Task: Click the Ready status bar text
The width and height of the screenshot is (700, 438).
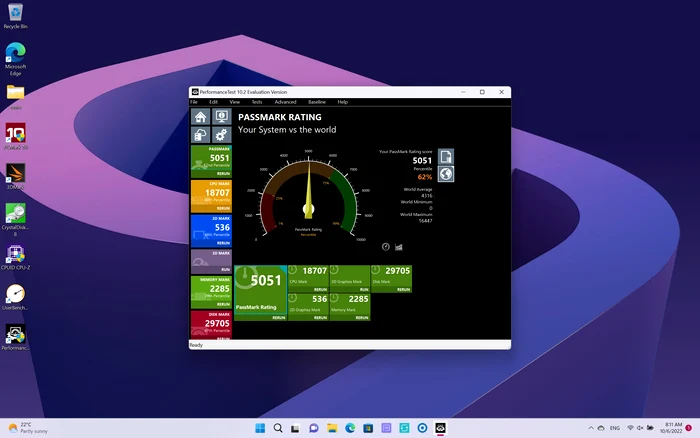Action: pos(196,345)
